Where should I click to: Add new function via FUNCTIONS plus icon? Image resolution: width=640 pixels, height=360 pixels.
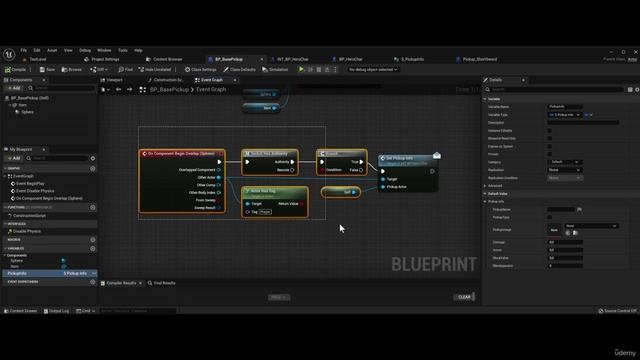coord(93,207)
